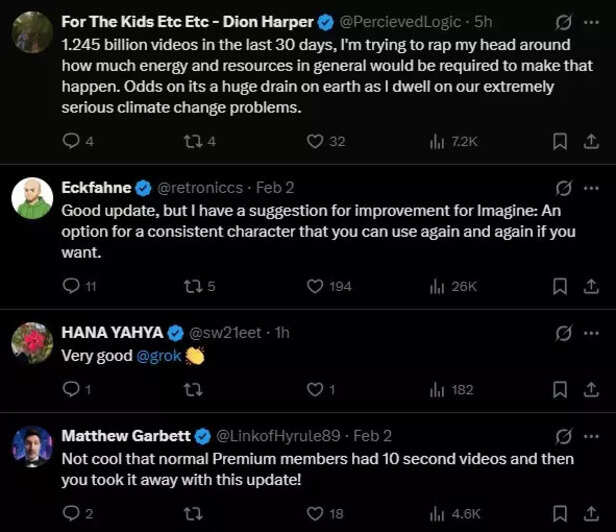Viewport: 616px width, 532px height.
Task: Like Matthew Garbett's Premium members tweet
Action: tap(315, 513)
